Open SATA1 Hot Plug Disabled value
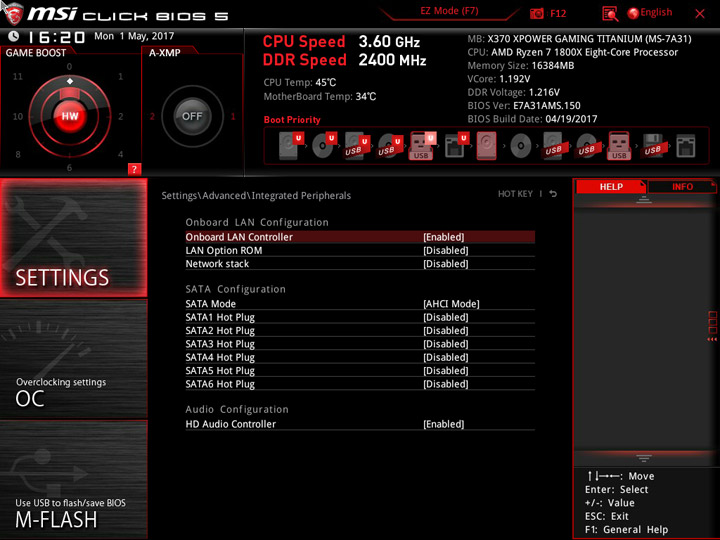This screenshot has height=540, width=720. 446,317
